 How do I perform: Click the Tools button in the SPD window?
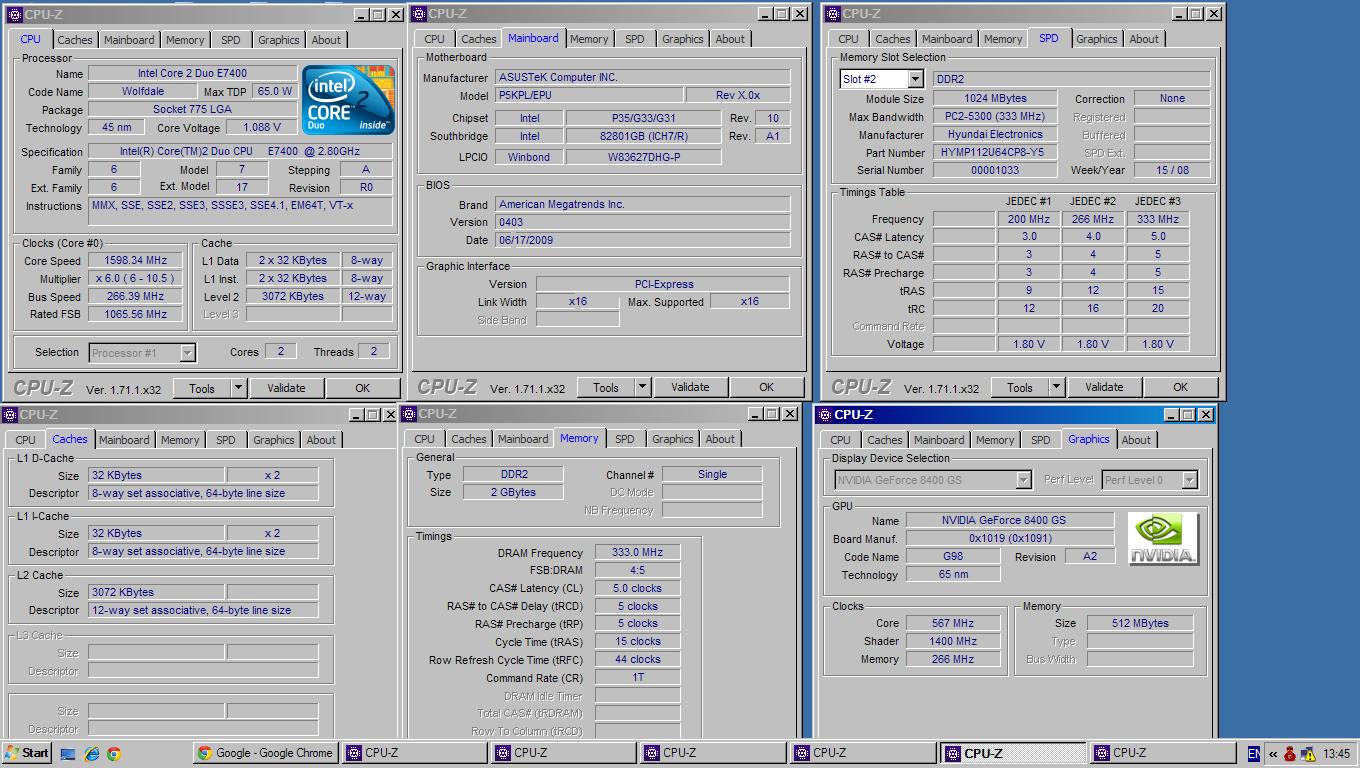1020,387
